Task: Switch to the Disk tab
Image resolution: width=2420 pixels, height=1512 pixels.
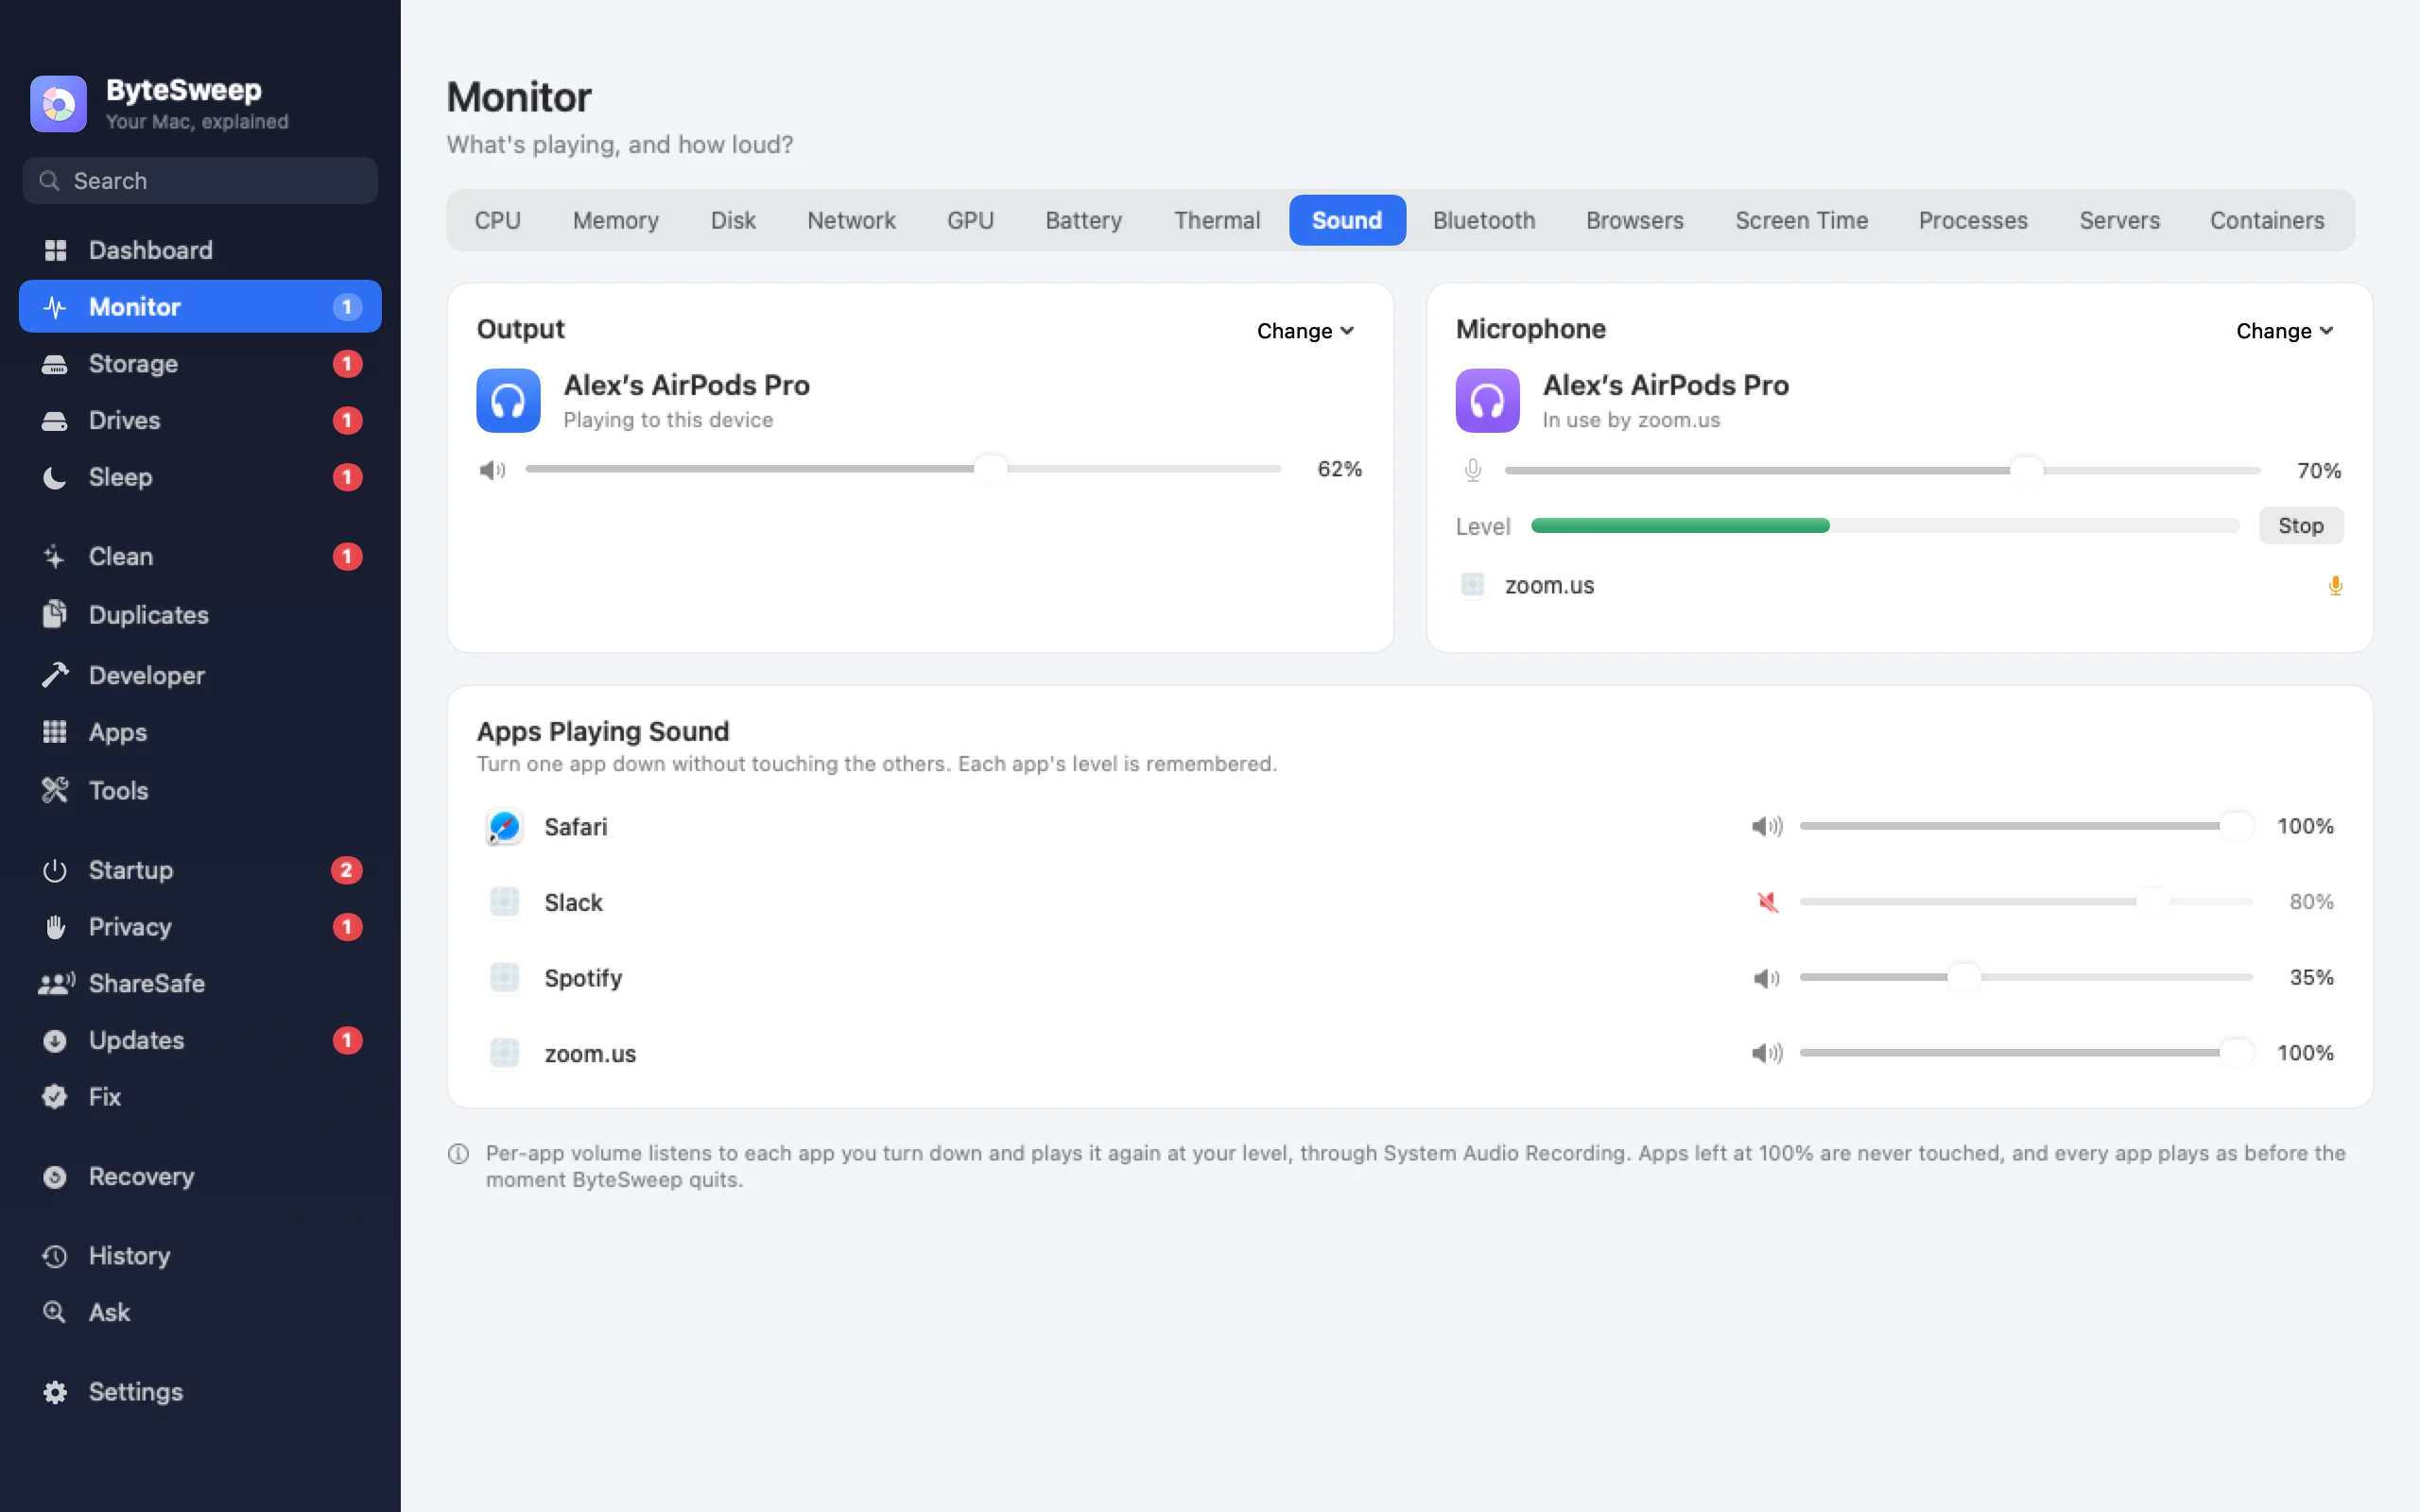Action: pos(733,220)
